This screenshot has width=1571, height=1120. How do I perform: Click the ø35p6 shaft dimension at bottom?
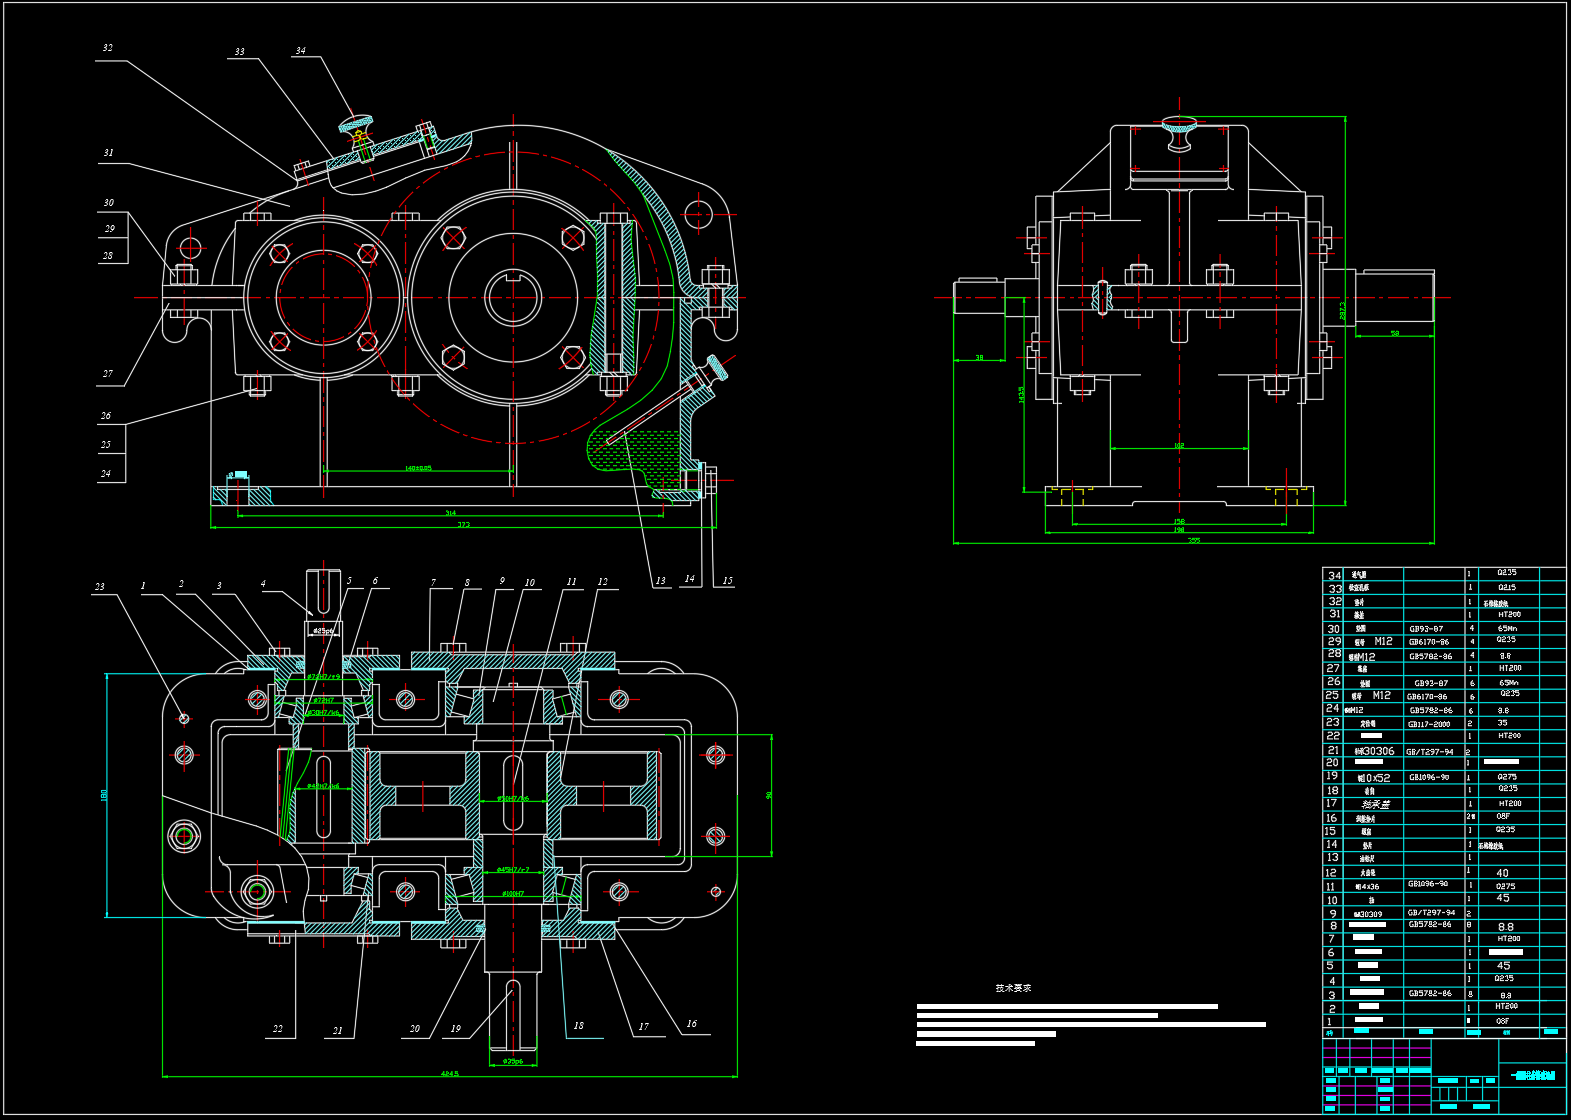coord(512,1061)
